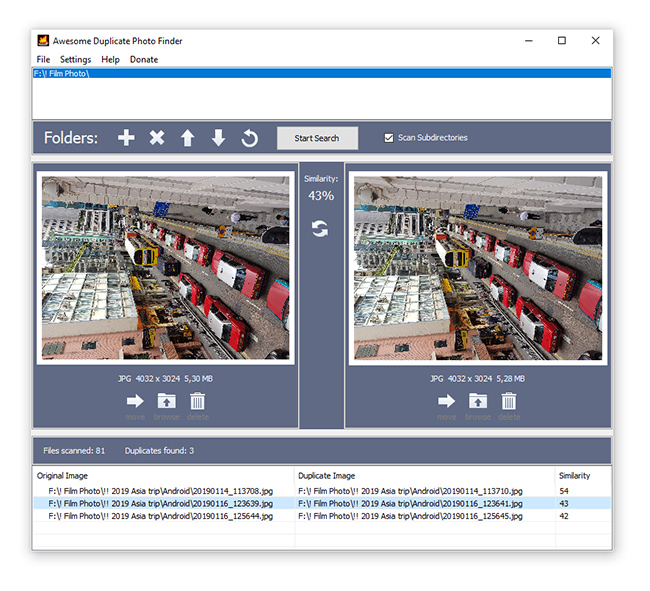Delete the right image via trash icon
The image size is (650, 591).
pos(509,401)
